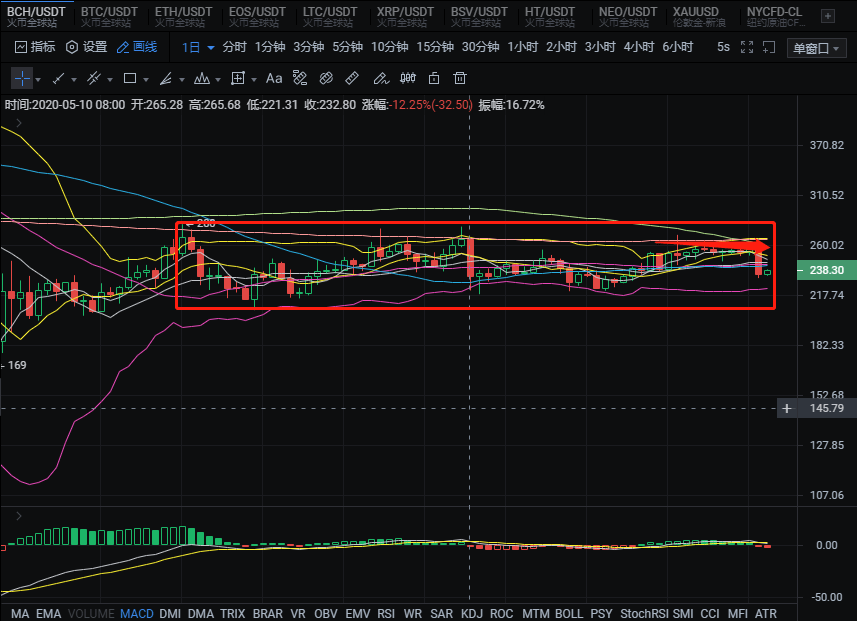Screen dimensions: 857x621
Task: Enable the BOLL indicator
Action: [x=568, y=612]
